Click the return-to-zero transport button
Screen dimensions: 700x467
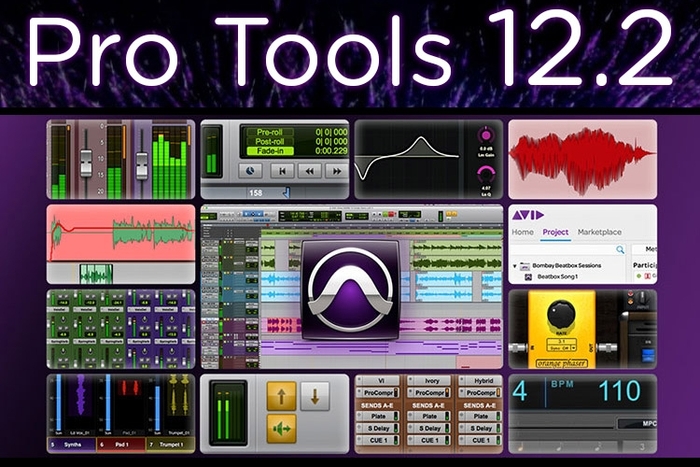pos(282,171)
